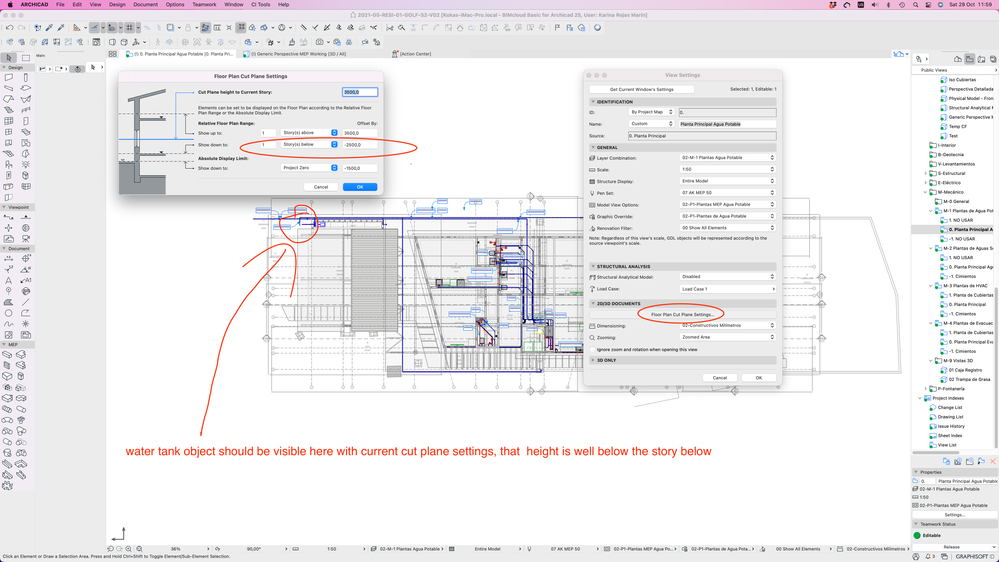The height and width of the screenshot is (562, 999).
Task: Collapse the Structural Analysis section
Action: point(593,267)
